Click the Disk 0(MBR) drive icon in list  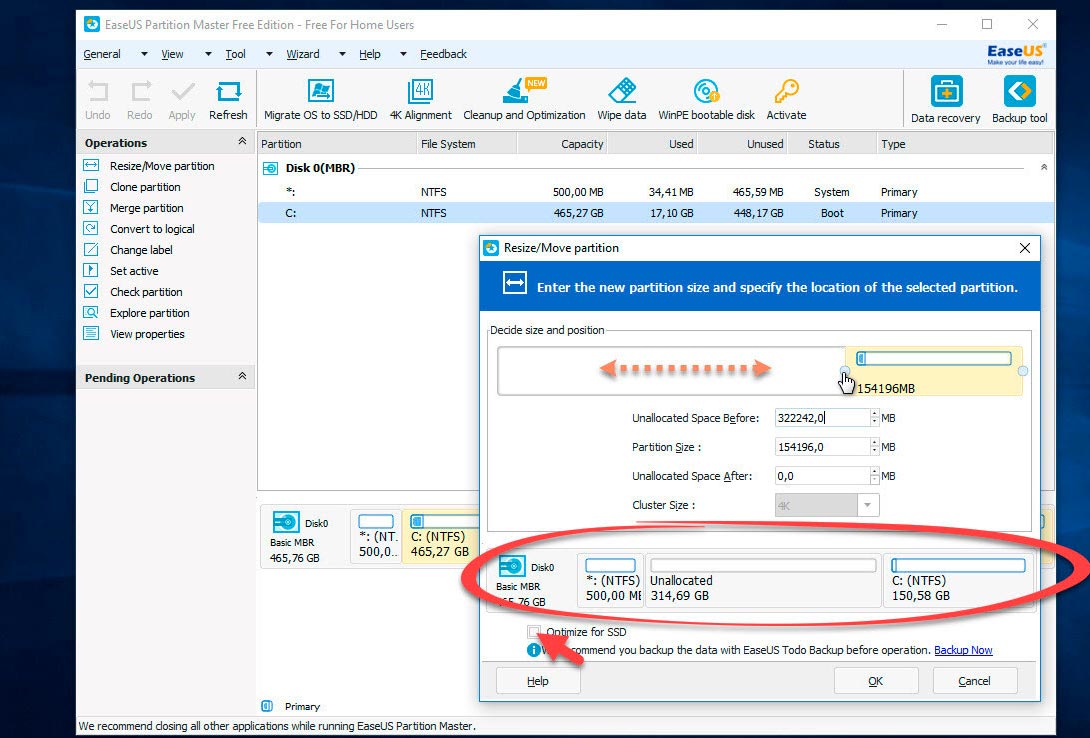point(270,168)
